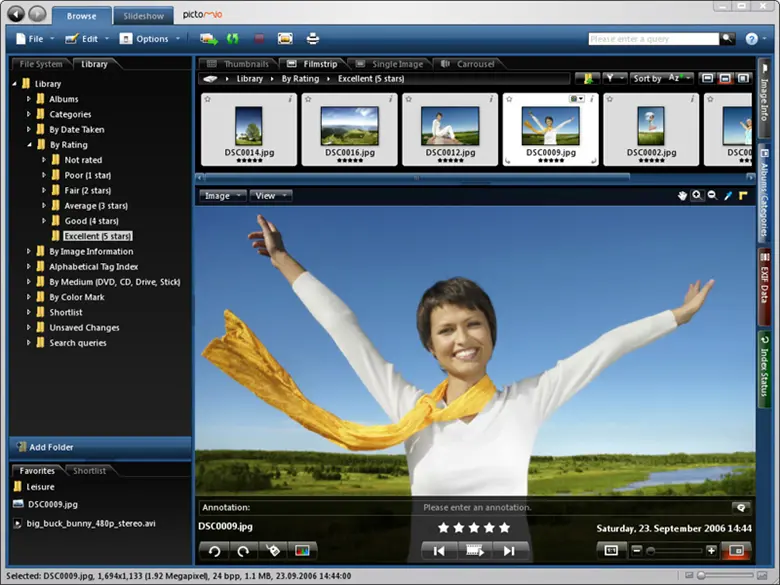
Task: Click the fifth rating star under image
Action: [504, 528]
